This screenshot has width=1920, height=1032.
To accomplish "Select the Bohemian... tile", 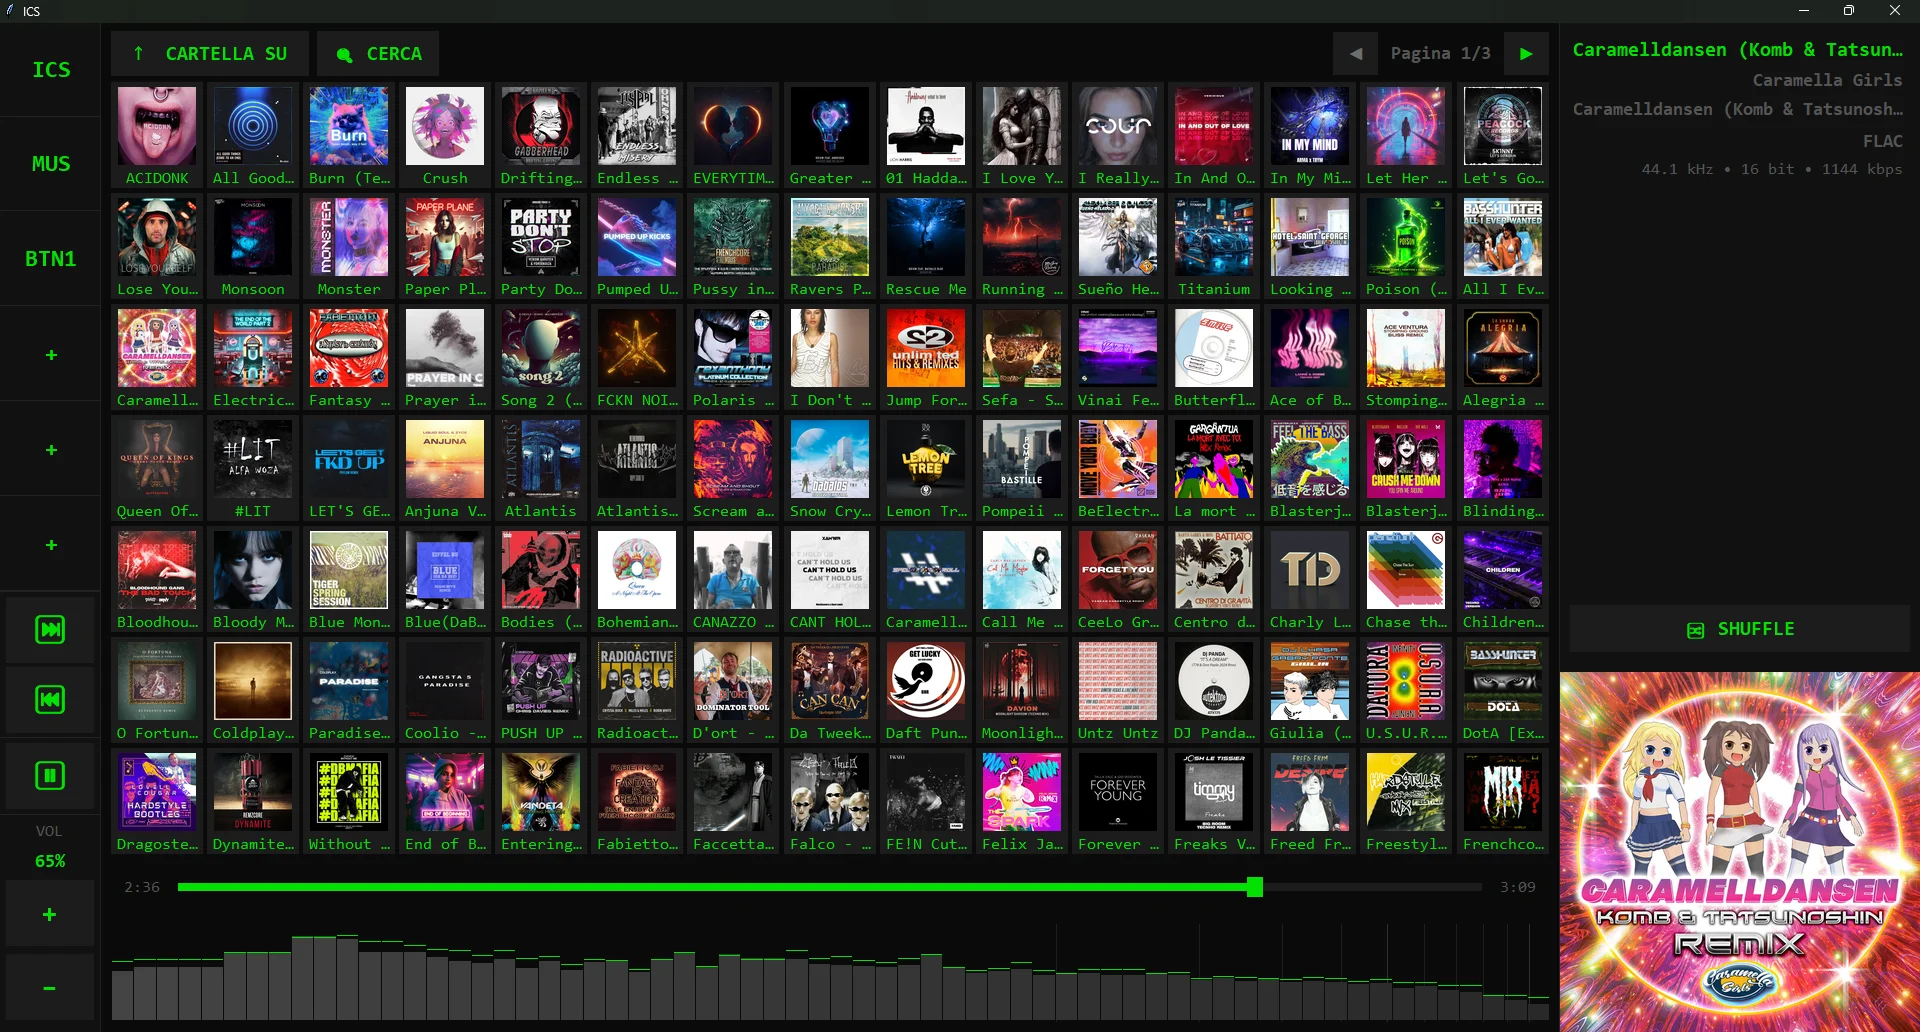I will pyautogui.click(x=637, y=580).
